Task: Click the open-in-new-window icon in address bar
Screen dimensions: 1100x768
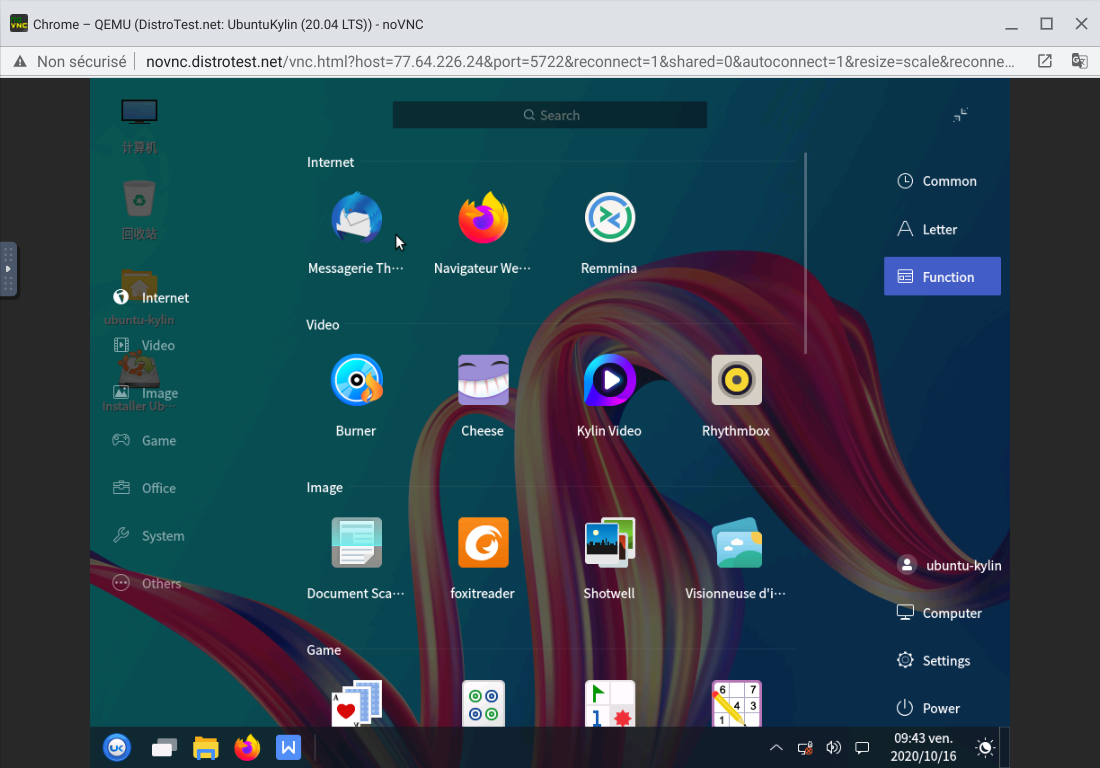Action: 1045,61
